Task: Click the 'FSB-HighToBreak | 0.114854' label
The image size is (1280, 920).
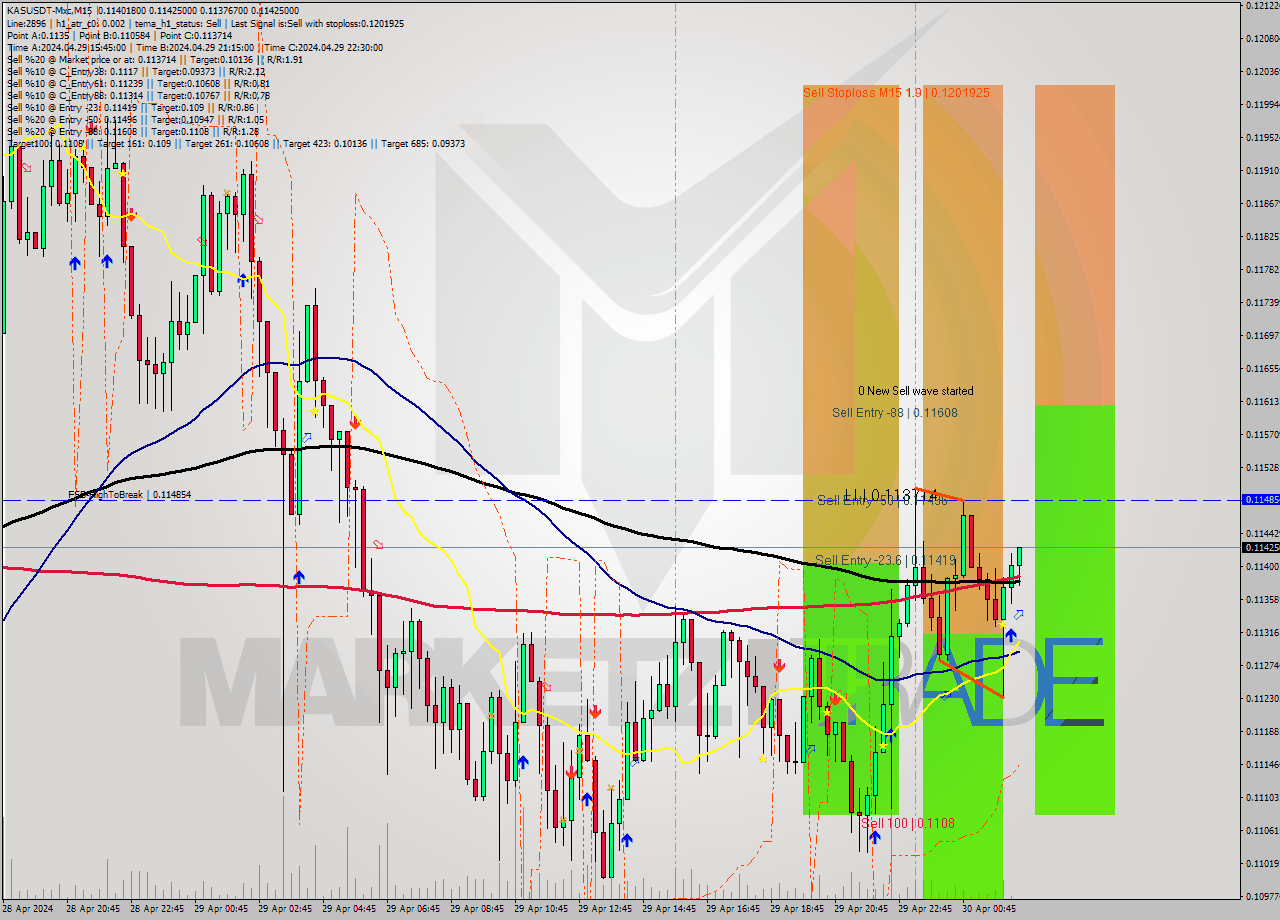Action: [129, 495]
